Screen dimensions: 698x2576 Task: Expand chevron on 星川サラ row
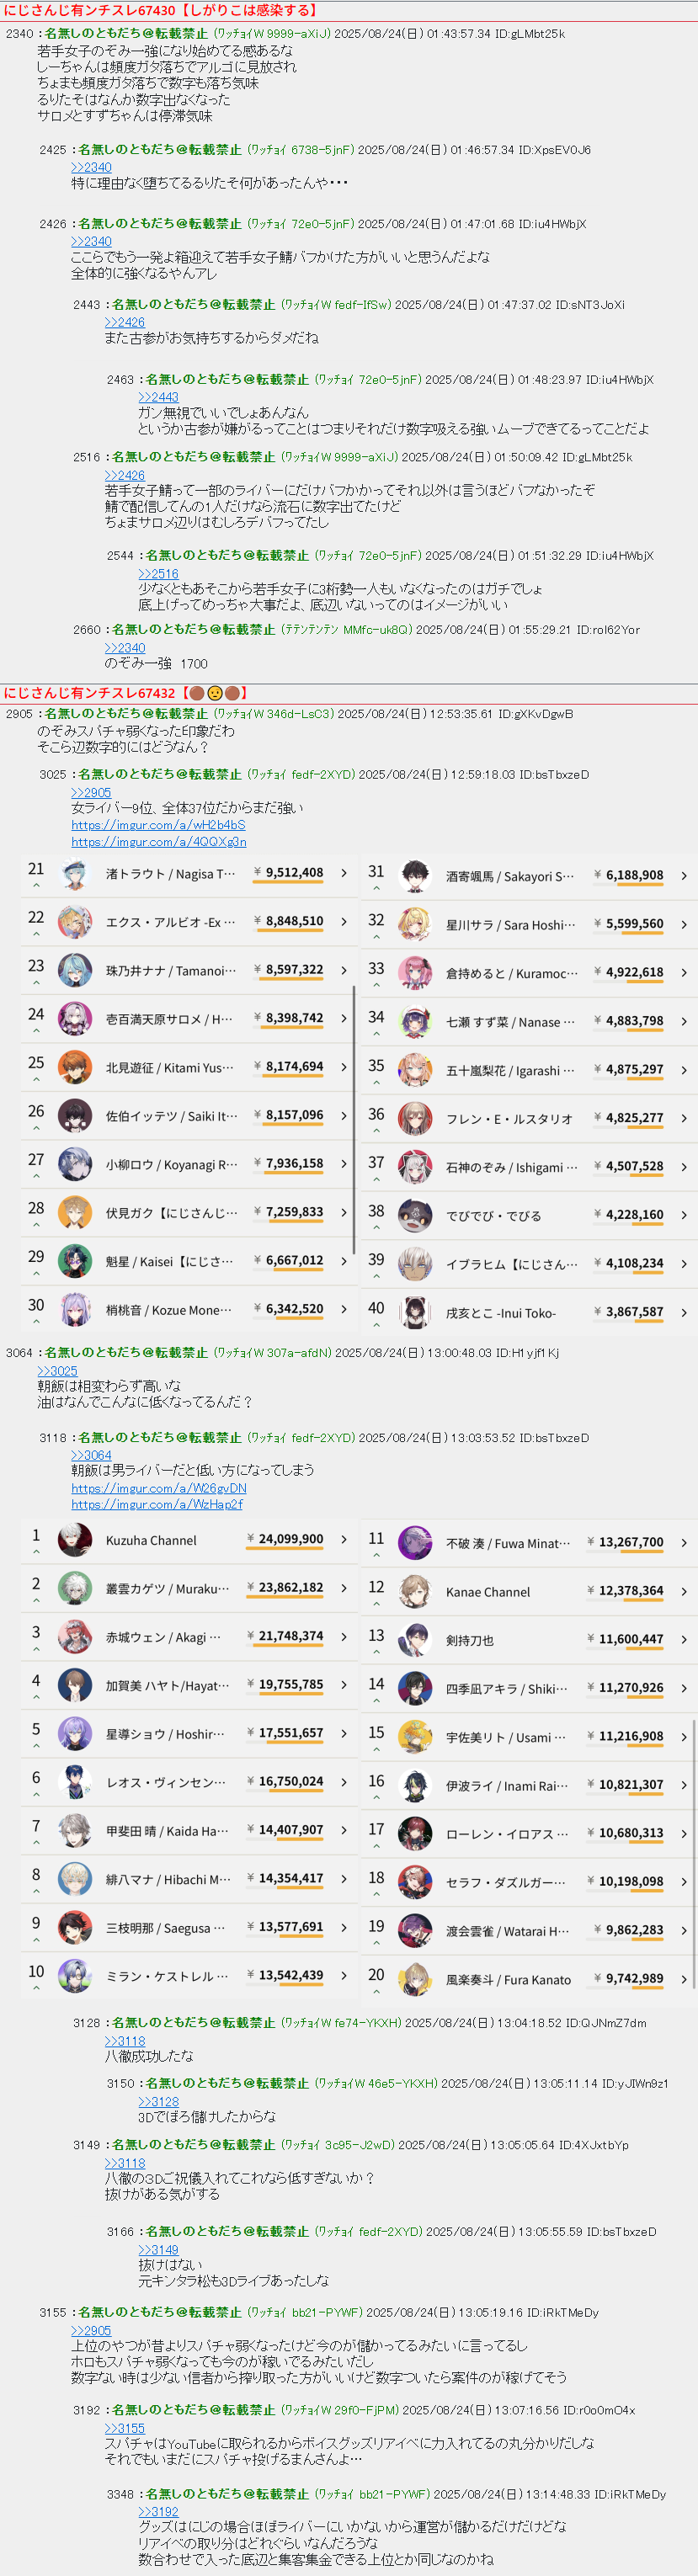pos(684,924)
